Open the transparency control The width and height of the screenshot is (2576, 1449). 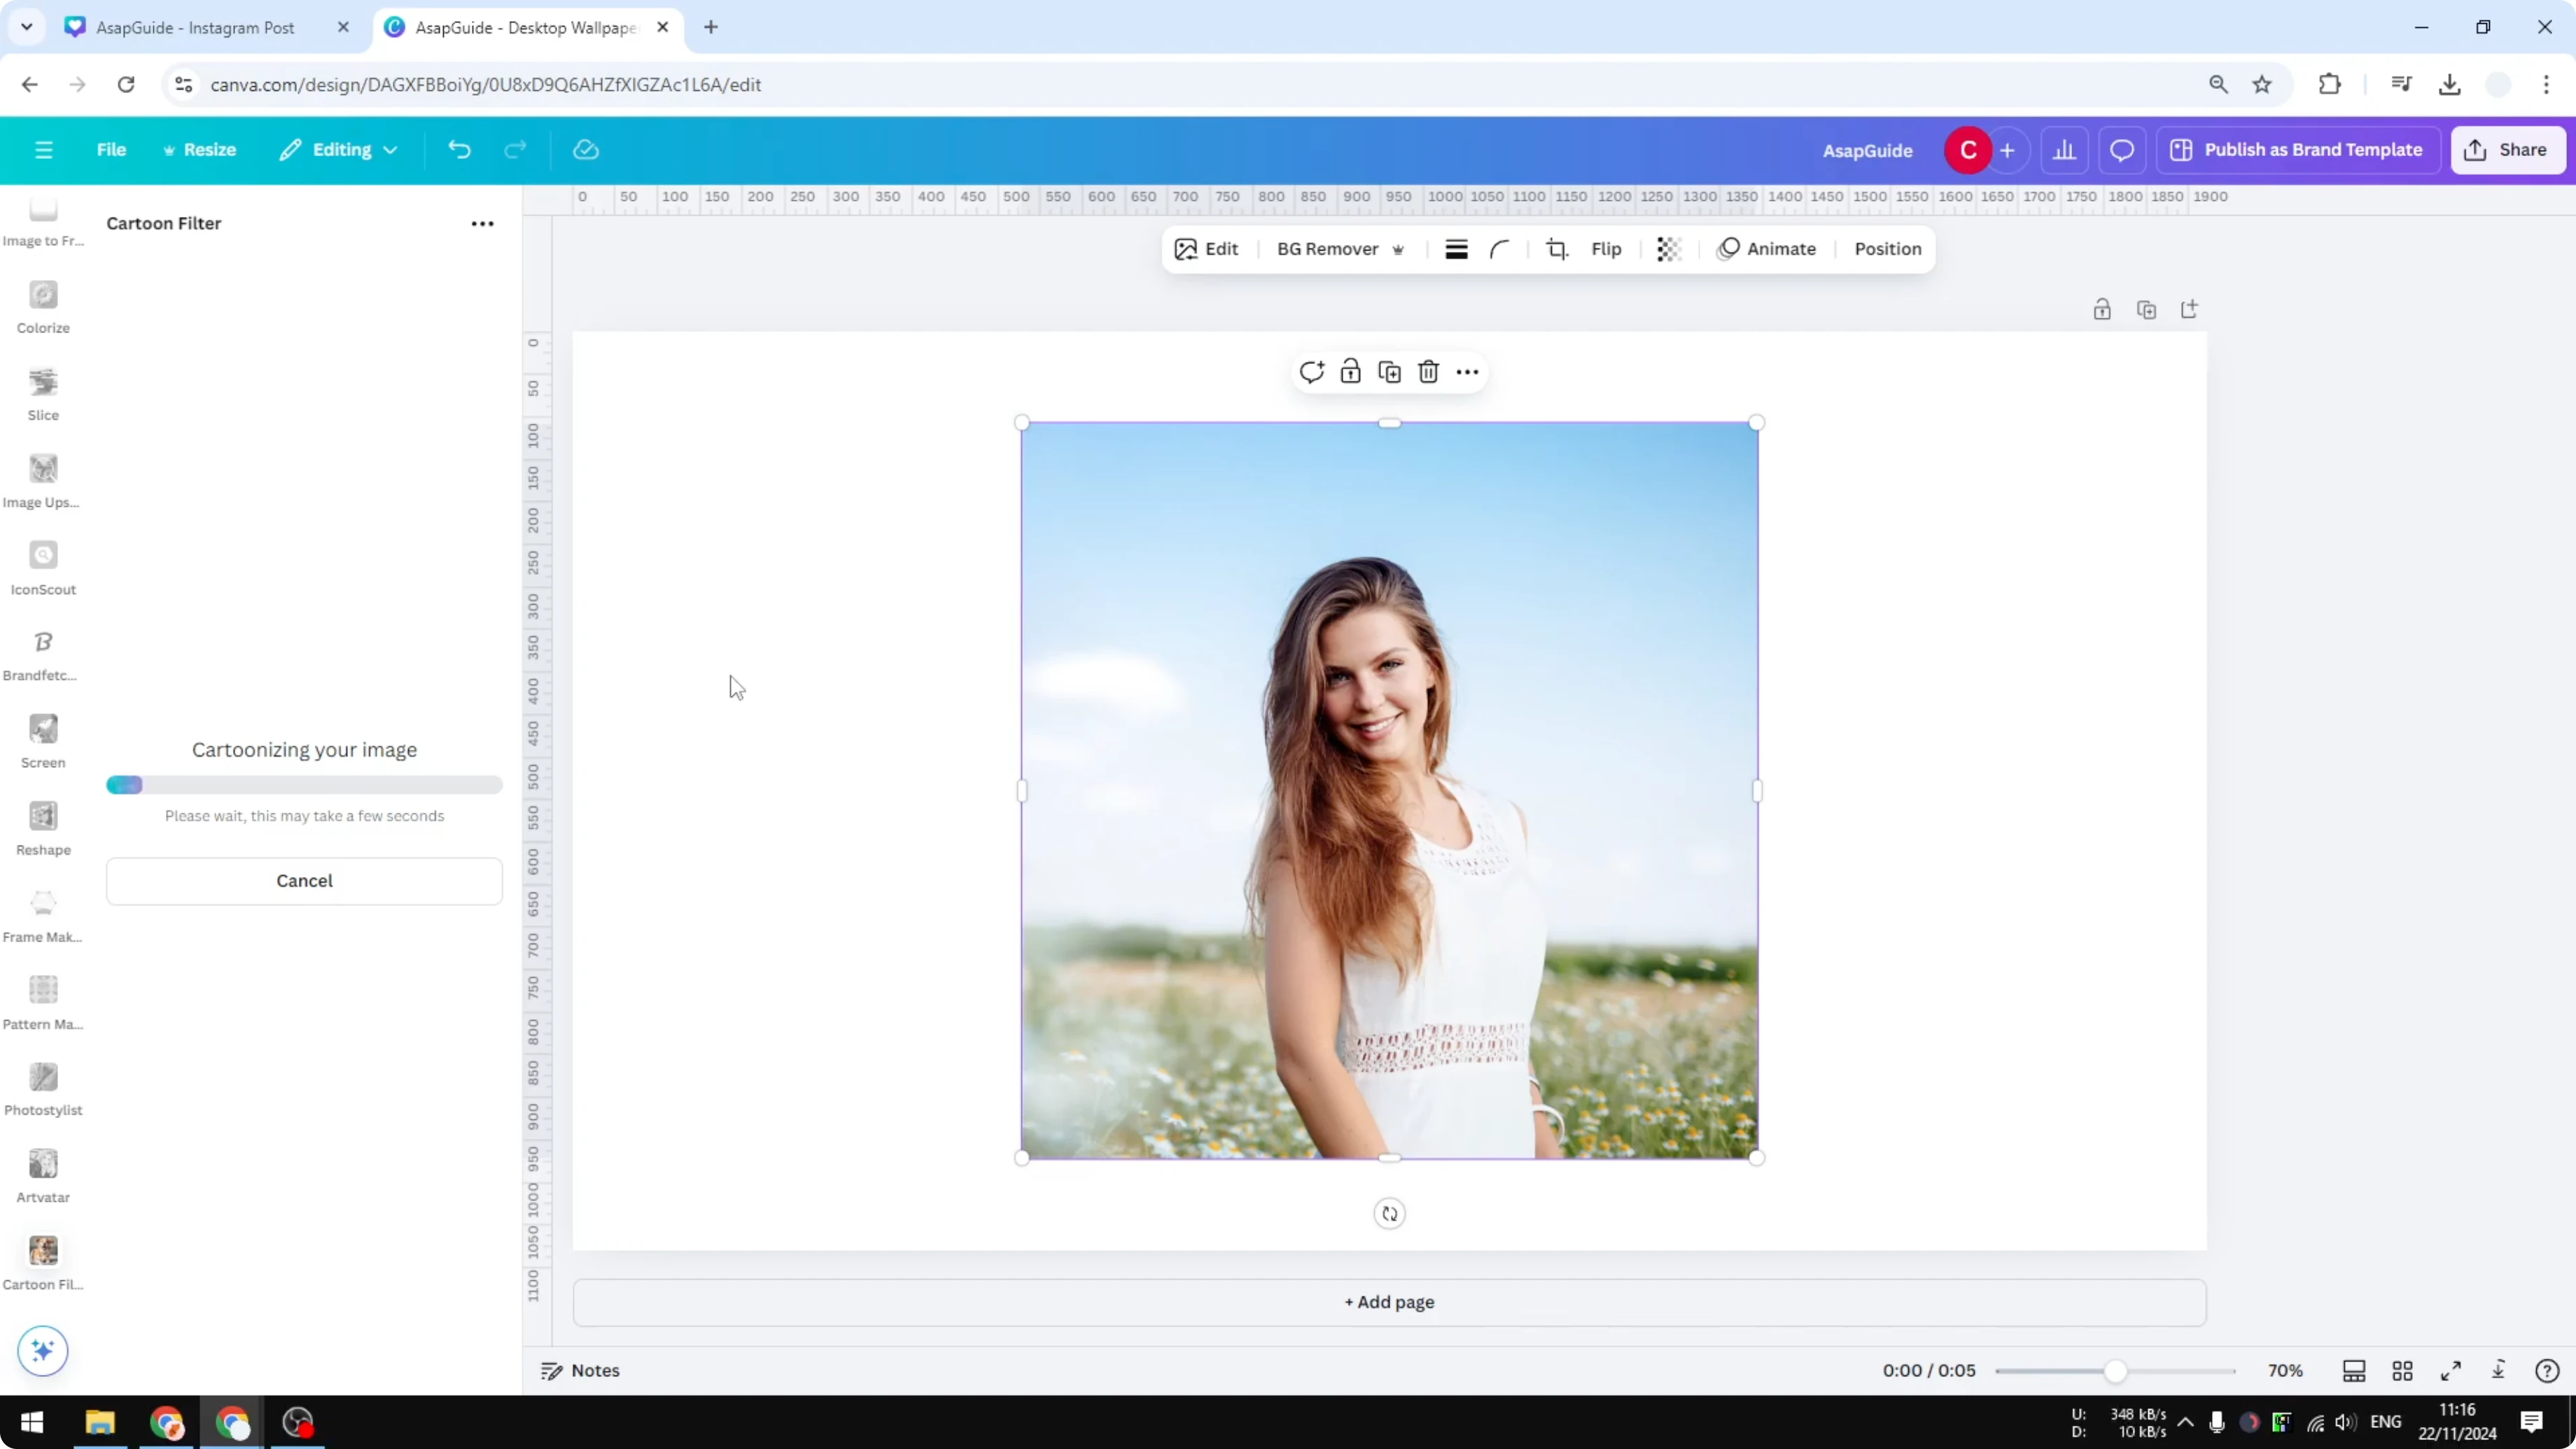click(x=1668, y=249)
